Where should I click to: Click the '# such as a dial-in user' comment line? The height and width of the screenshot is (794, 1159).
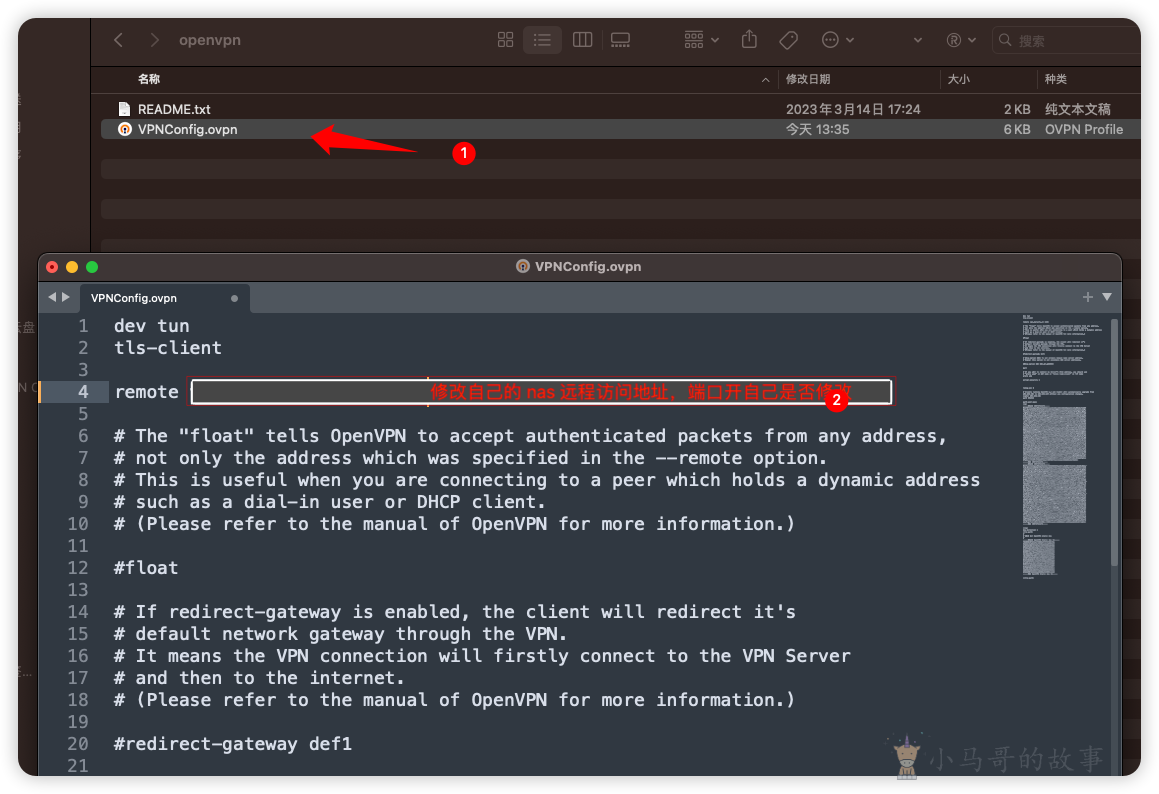tap(330, 502)
